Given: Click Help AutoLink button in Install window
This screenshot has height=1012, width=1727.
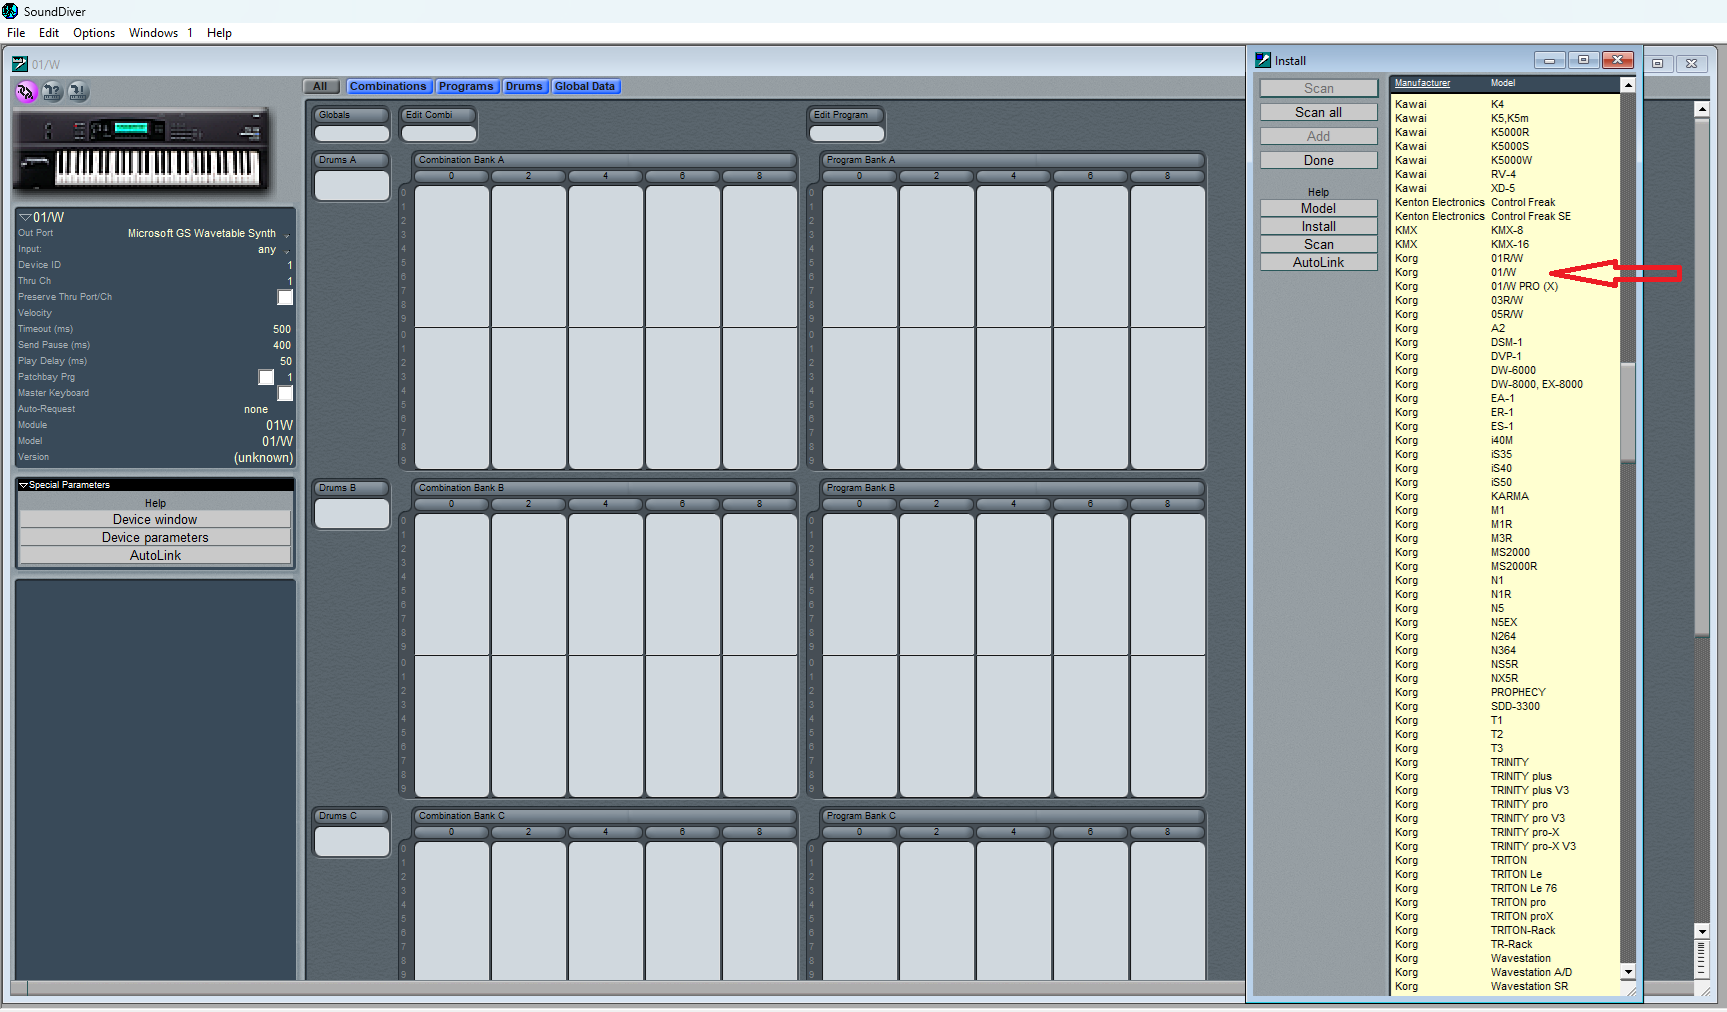Looking at the screenshot, I should point(1318,262).
